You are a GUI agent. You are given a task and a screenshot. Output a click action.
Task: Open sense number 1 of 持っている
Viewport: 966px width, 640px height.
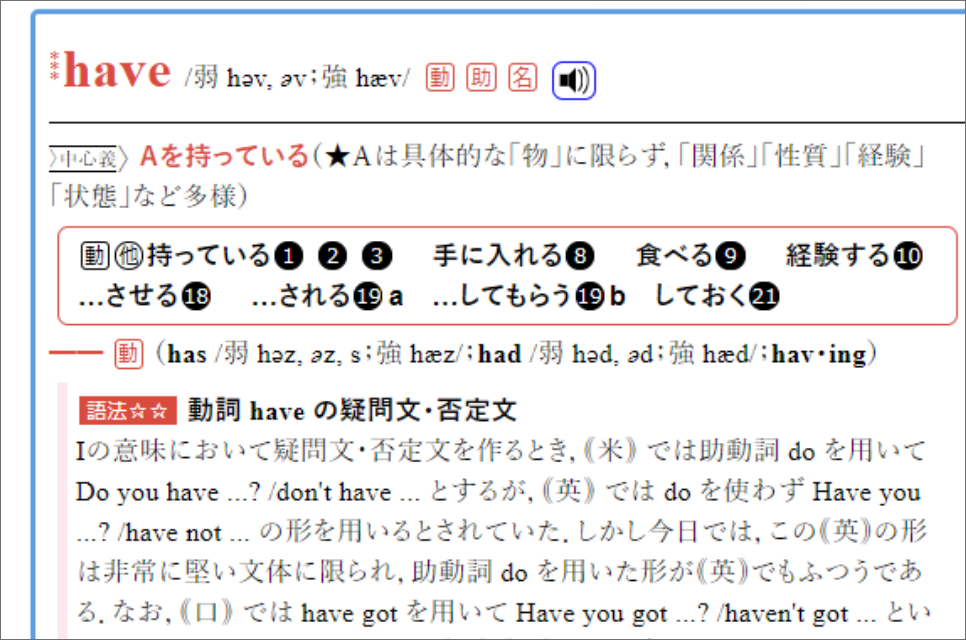[288, 256]
